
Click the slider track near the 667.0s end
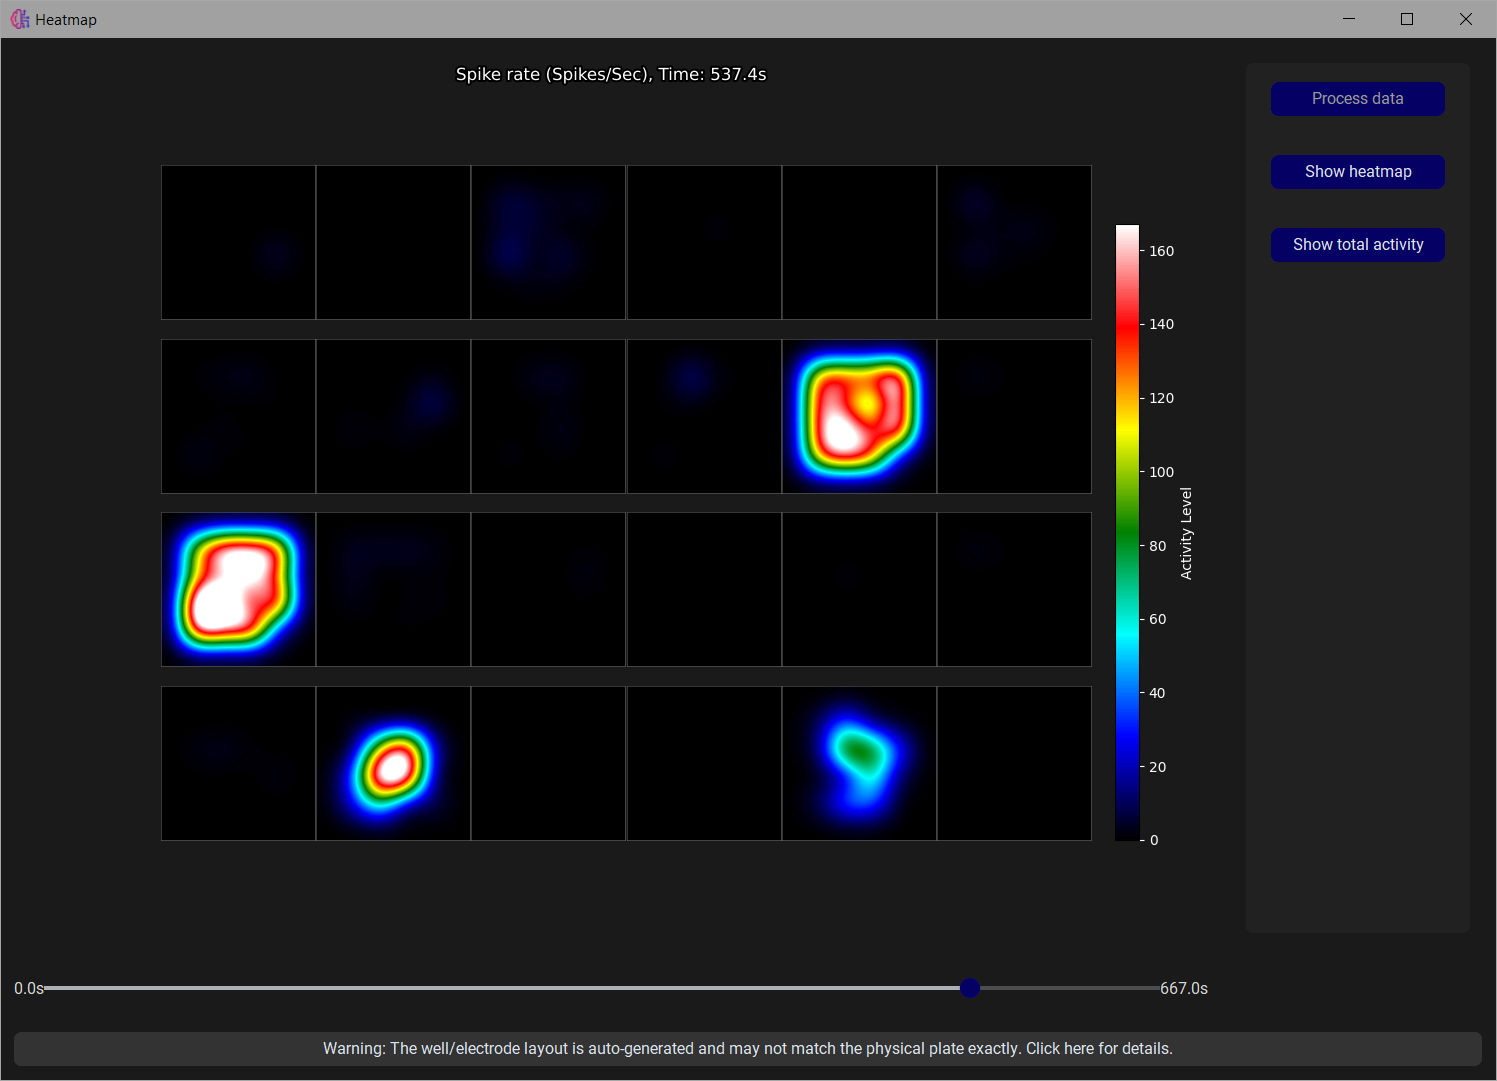tap(1145, 988)
